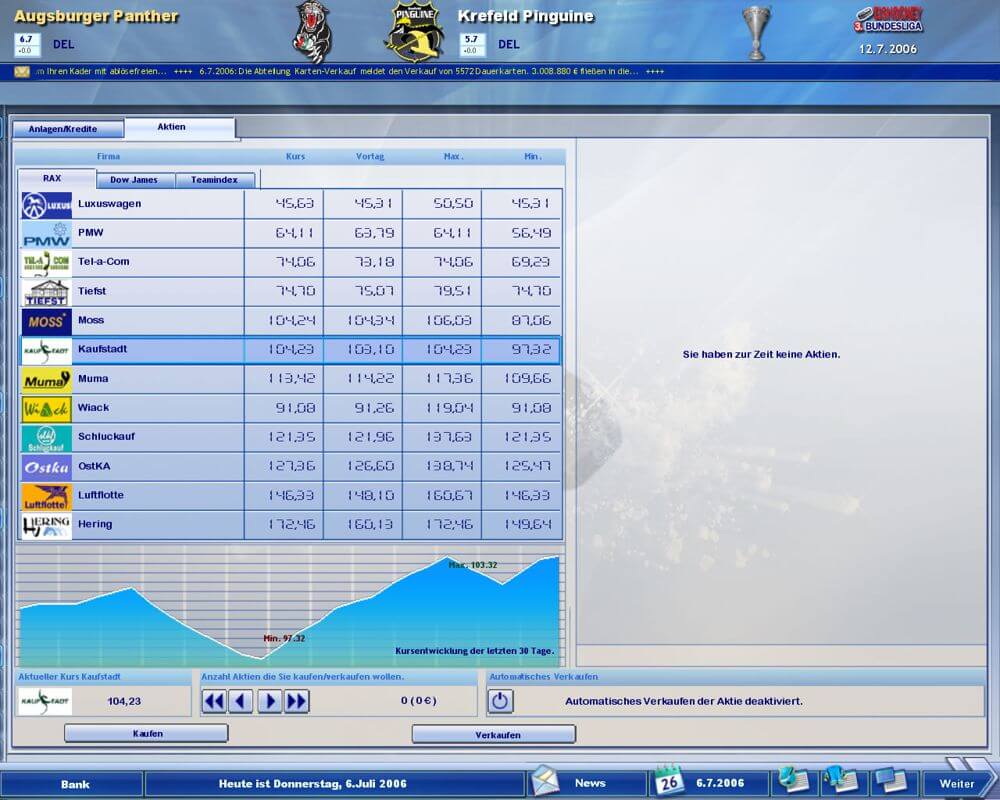Click the Min. 97.32 chart label
This screenshot has height=800, width=1000.
coord(284,639)
